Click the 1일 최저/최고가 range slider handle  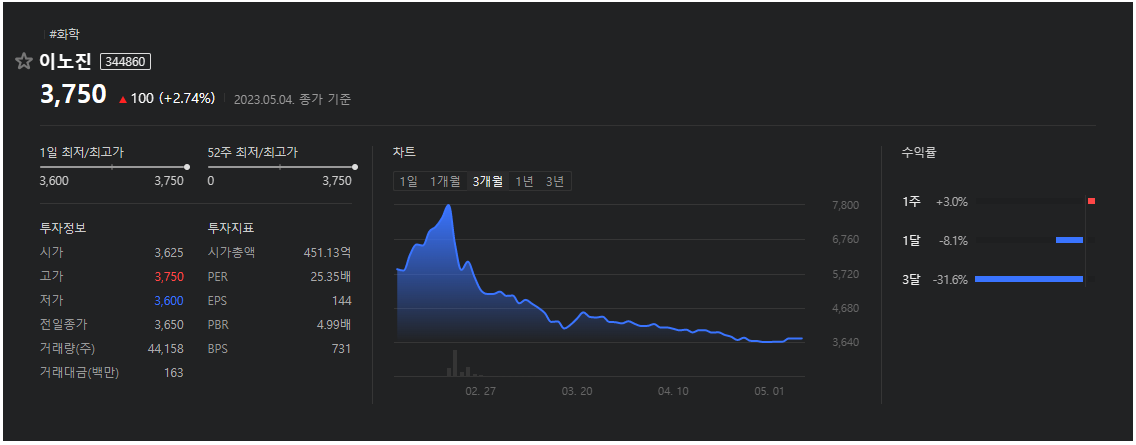187,167
